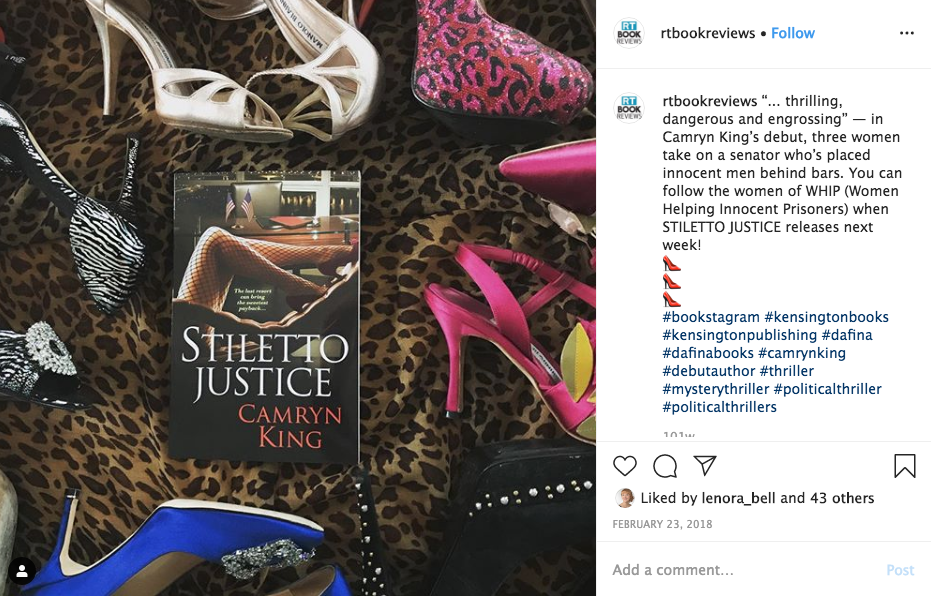Open the #politicalthriller hashtag

point(828,389)
